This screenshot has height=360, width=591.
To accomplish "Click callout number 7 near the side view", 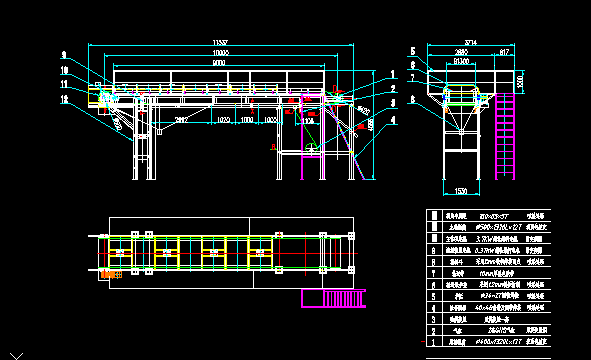I will pos(413,78).
